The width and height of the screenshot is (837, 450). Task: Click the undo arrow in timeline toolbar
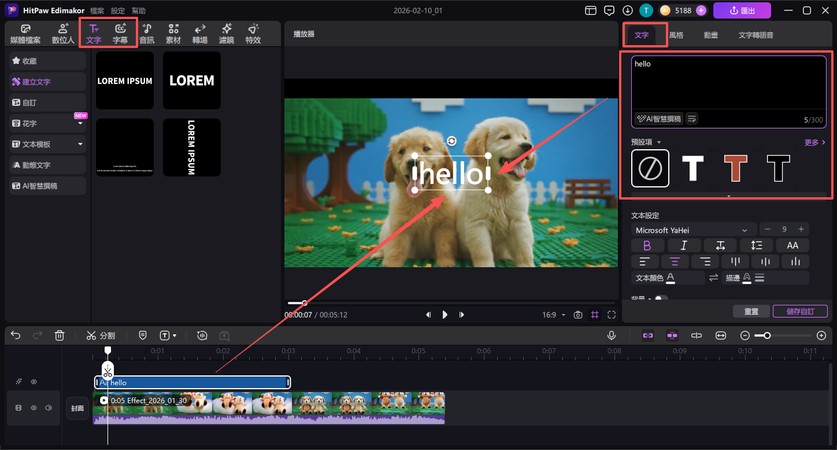pos(15,335)
